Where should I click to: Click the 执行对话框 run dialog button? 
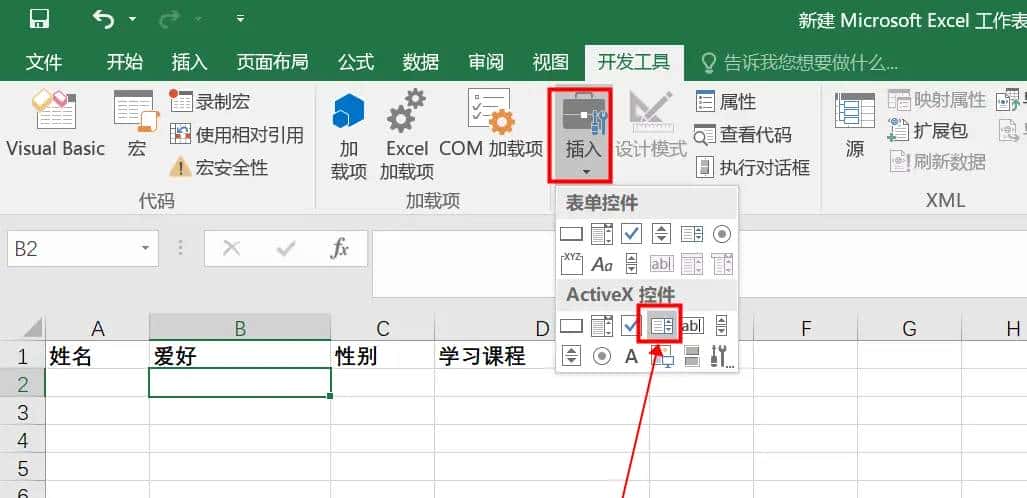753,168
